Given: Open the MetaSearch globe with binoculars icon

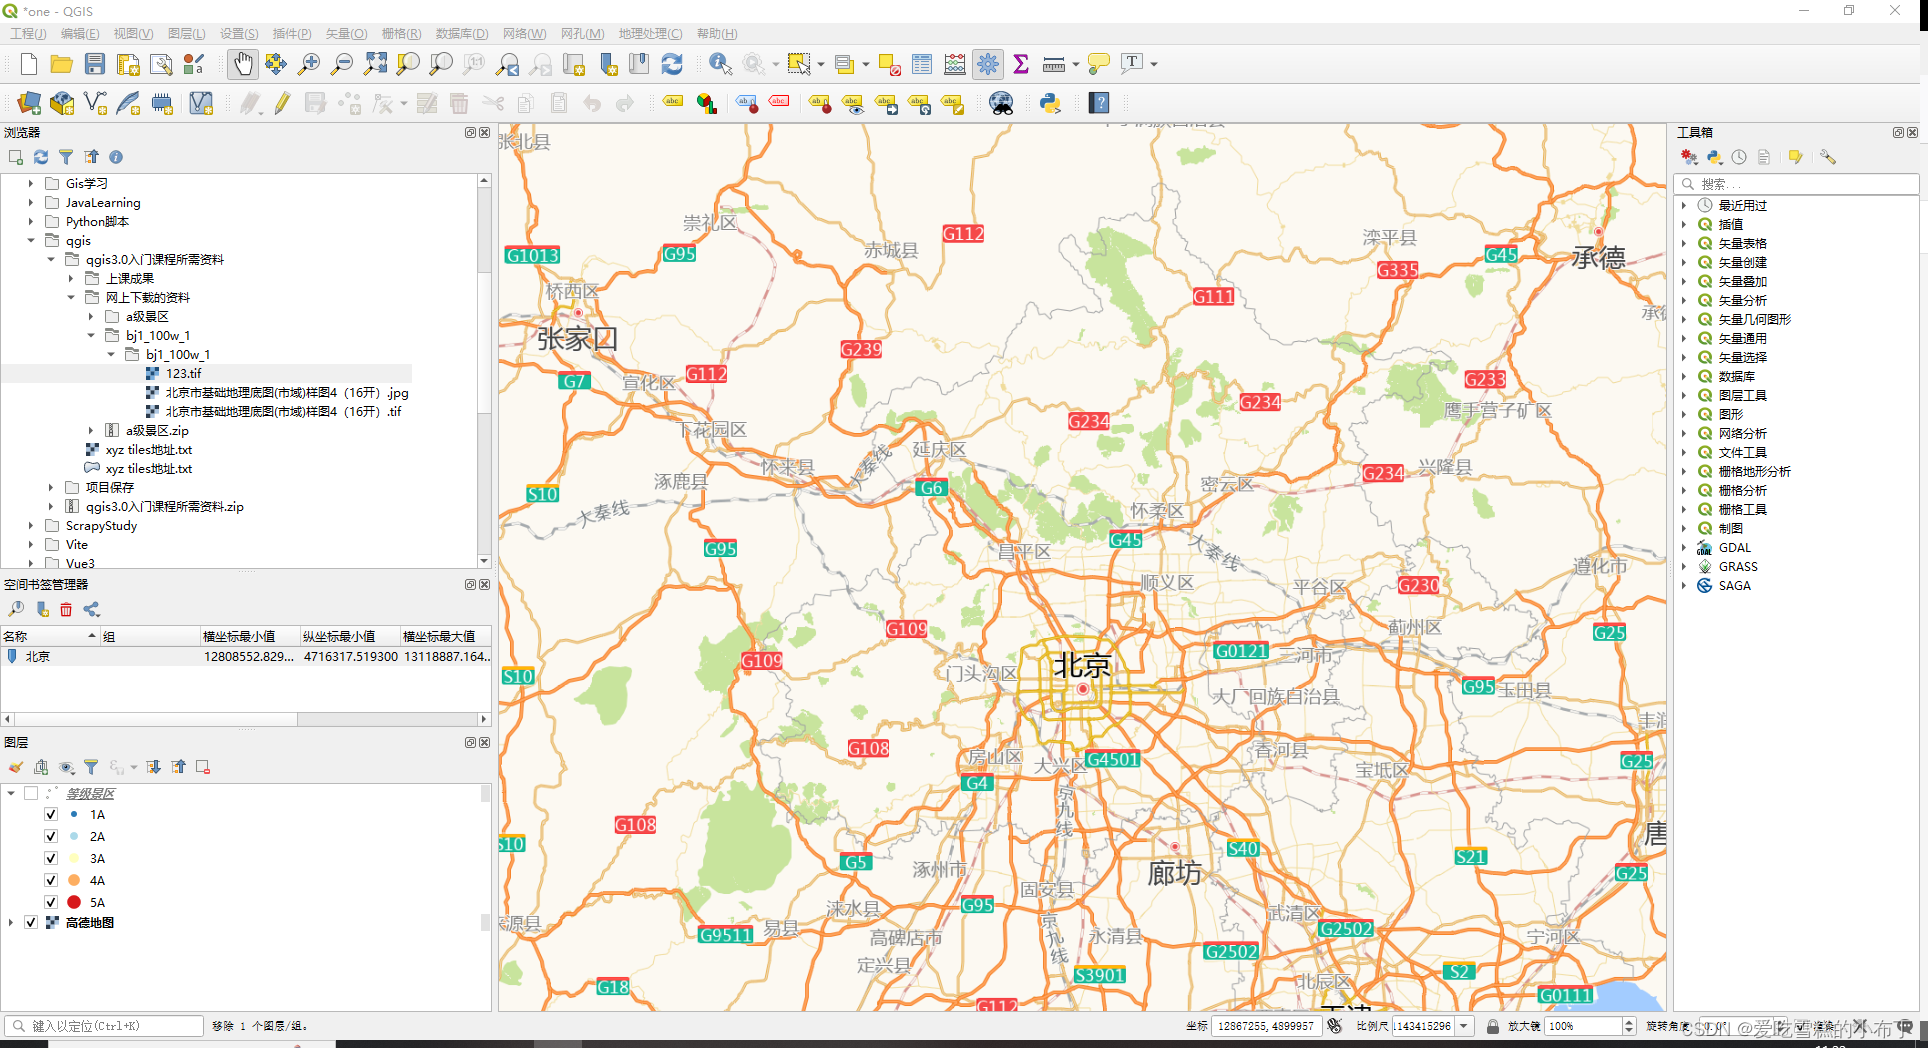Looking at the screenshot, I should tap(1001, 102).
